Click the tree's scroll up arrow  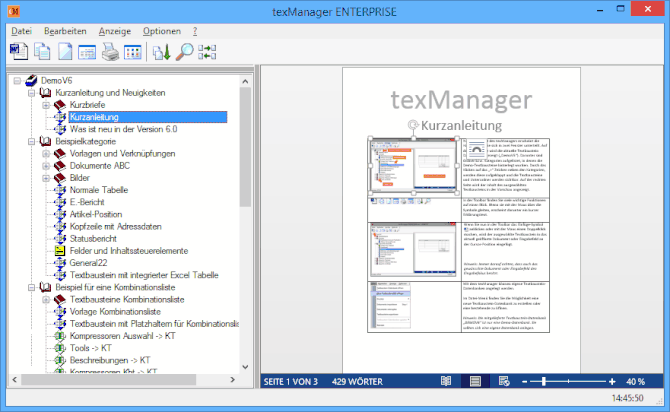click(x=245, y=81)
